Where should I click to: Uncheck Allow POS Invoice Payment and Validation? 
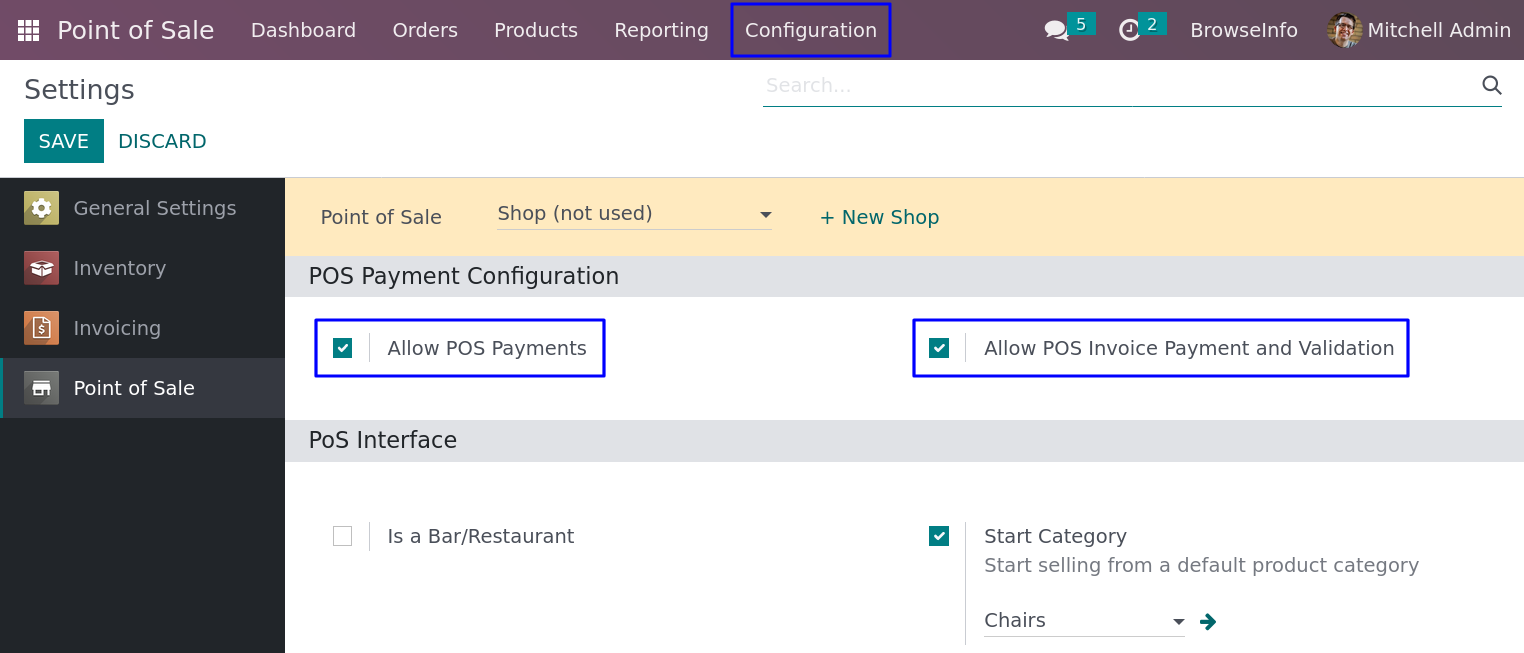pyautogui.click(x=938, y=348)
